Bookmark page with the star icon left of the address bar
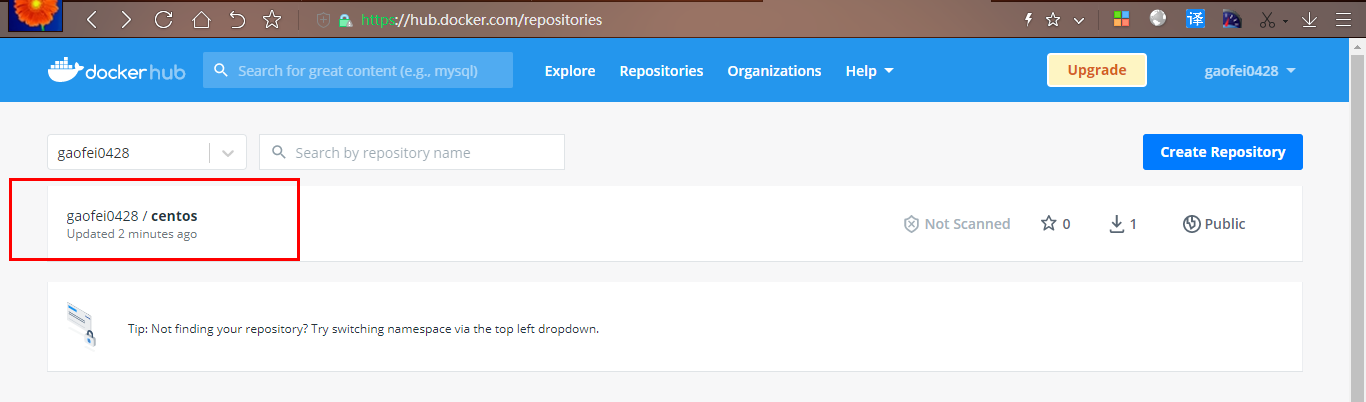 point(271,19)
